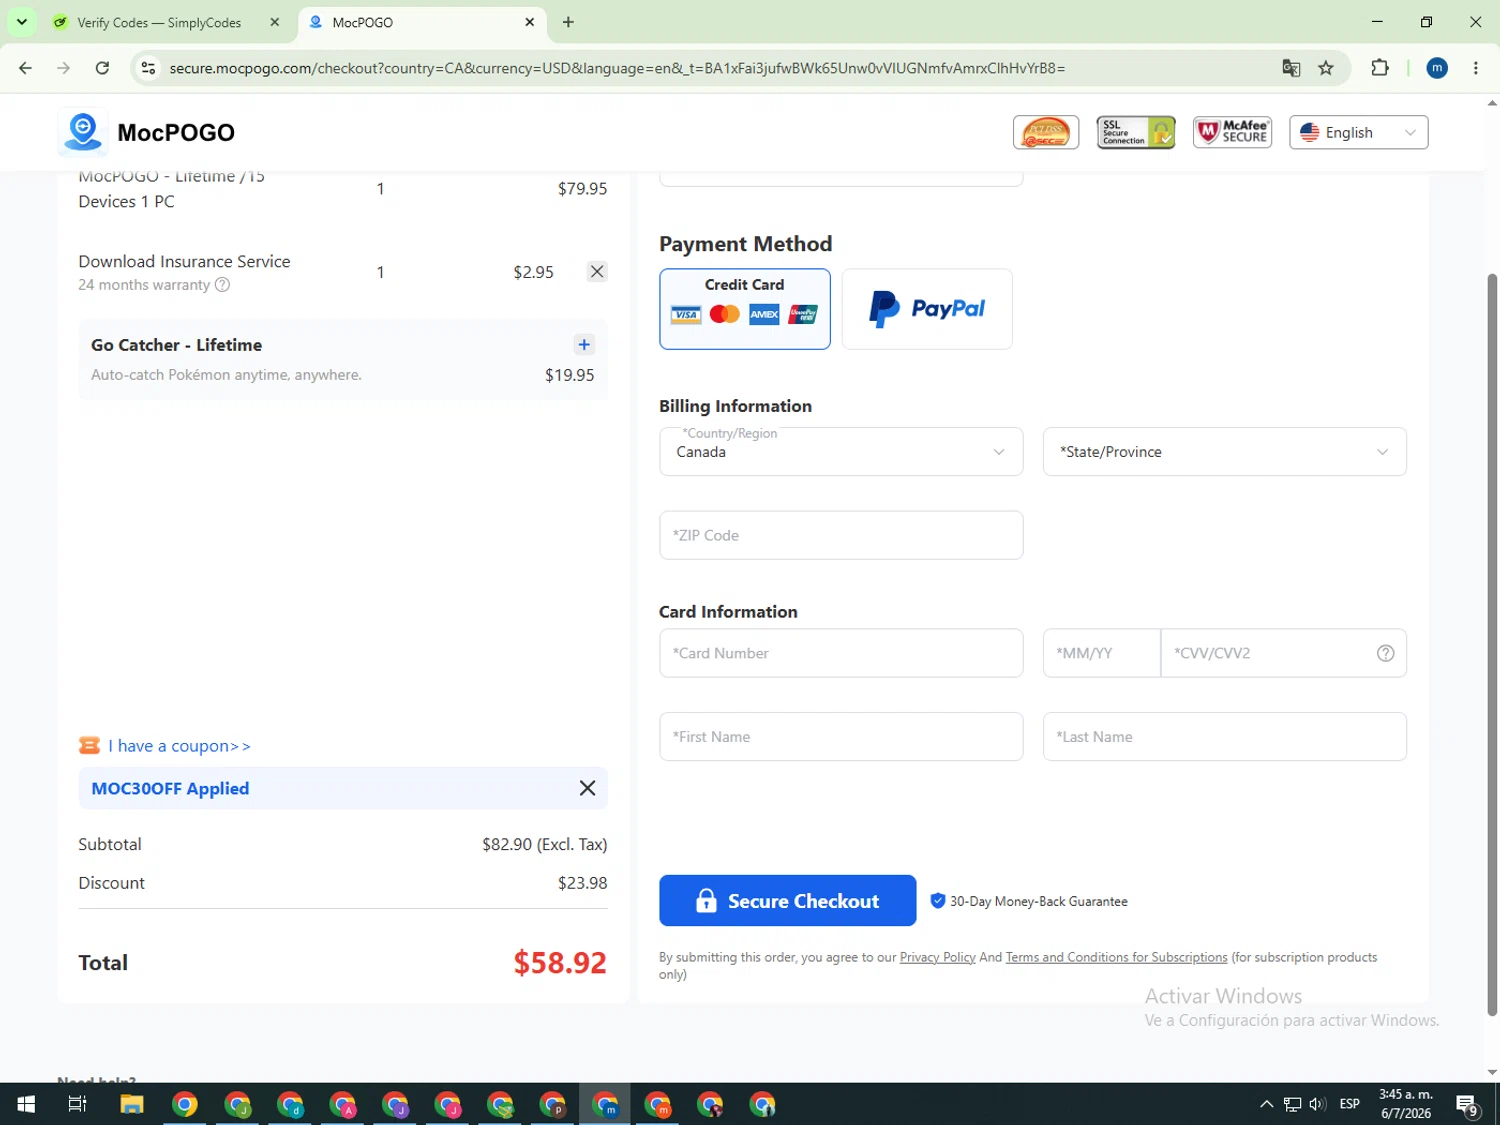1500x1125 pixels.
Task: Open Terms and Conditions for Subscriptions link
Action: (1116, 957)
